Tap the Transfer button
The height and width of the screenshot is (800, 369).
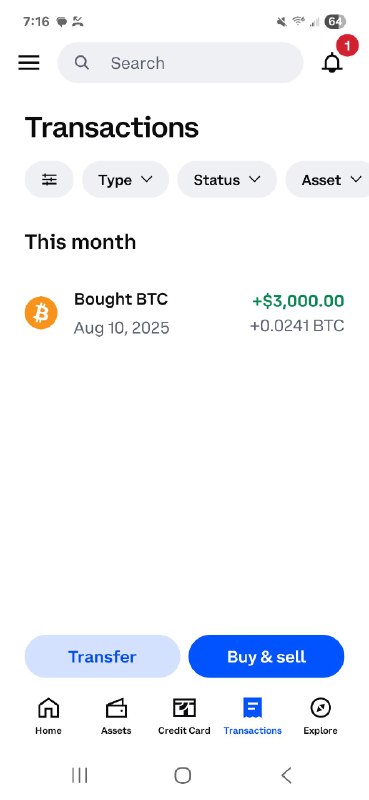point(103,657)
